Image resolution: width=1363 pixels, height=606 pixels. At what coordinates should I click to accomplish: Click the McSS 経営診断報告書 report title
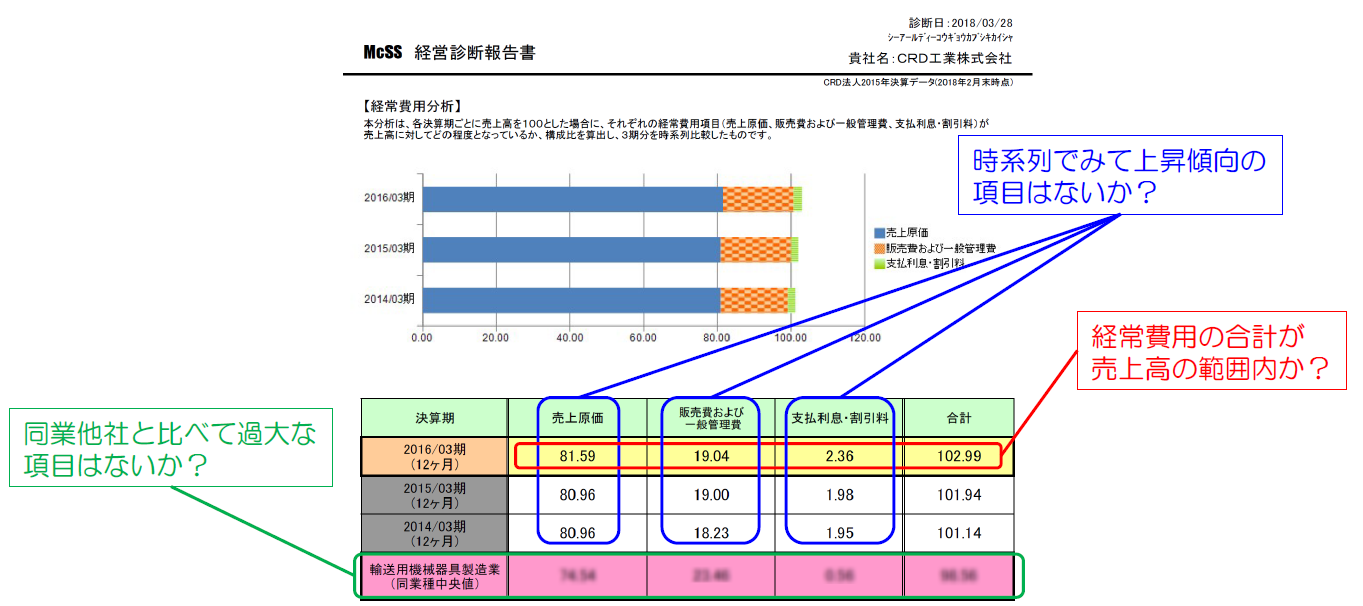(450, 53)
